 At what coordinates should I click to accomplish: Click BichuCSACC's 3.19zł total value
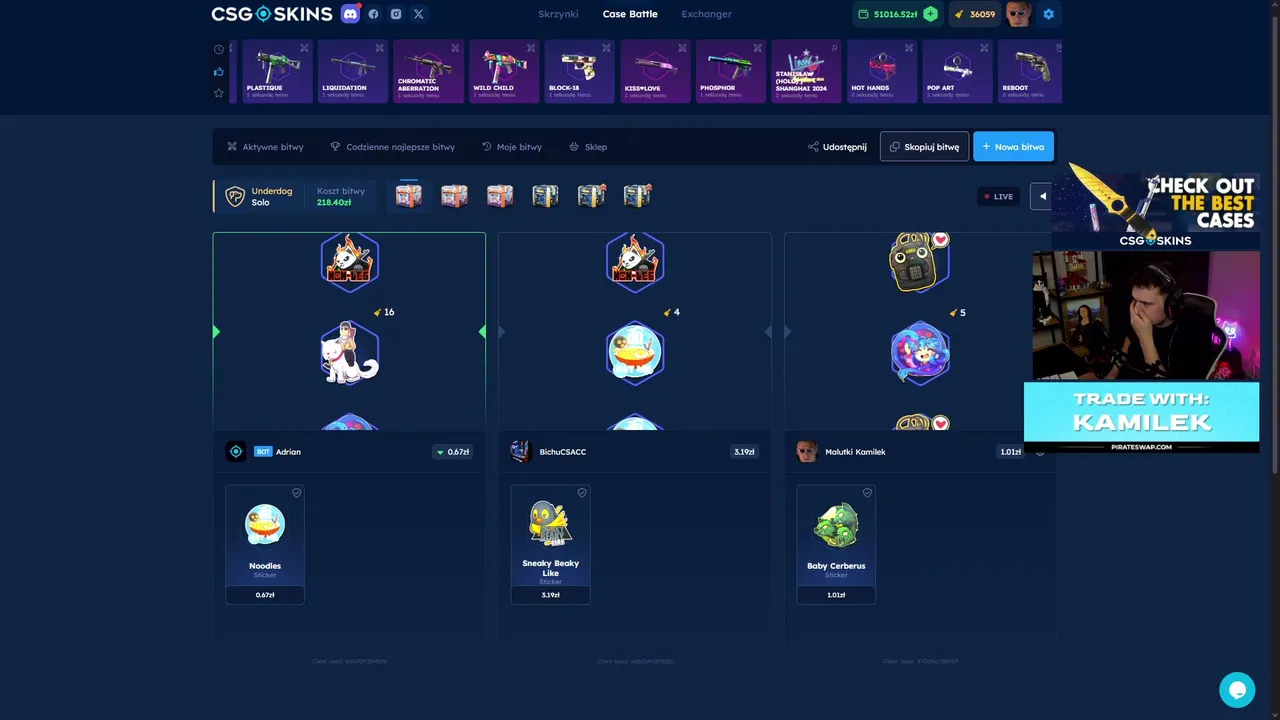pos(744,452)
